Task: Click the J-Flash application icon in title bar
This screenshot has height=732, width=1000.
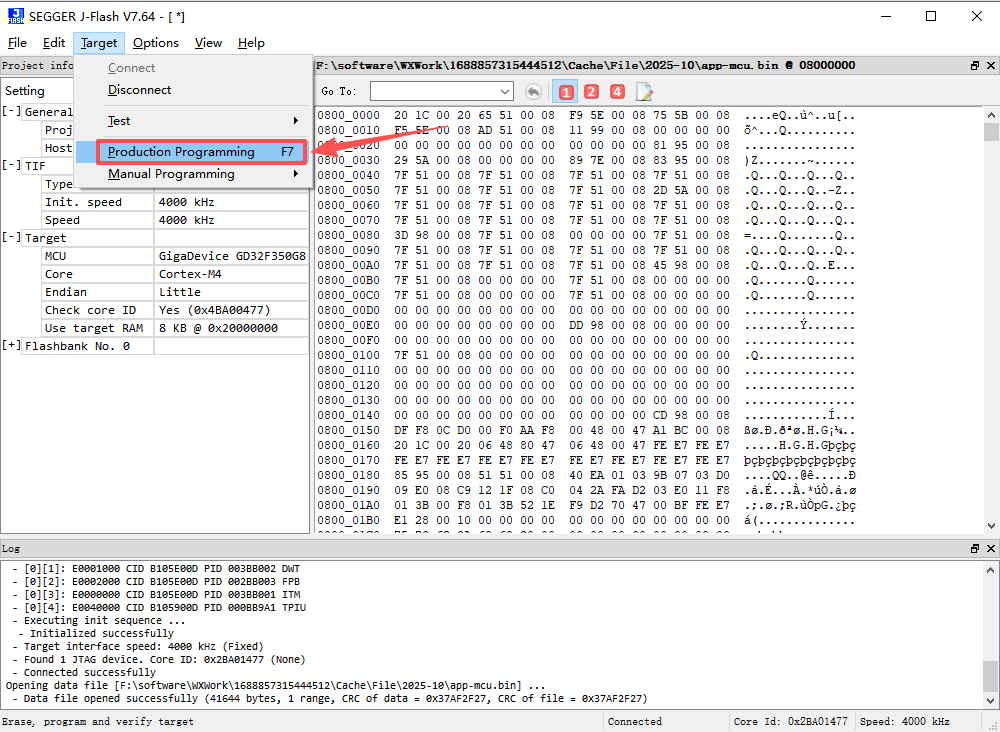Action: [15, 17]
